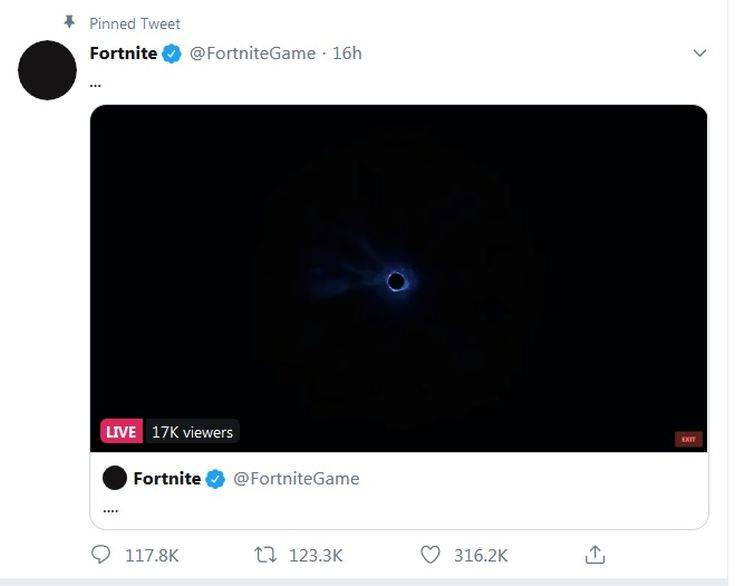This screenshot has height=586, width=735.
Task: Open the black hole live video
Action: [x=398, y=278]
